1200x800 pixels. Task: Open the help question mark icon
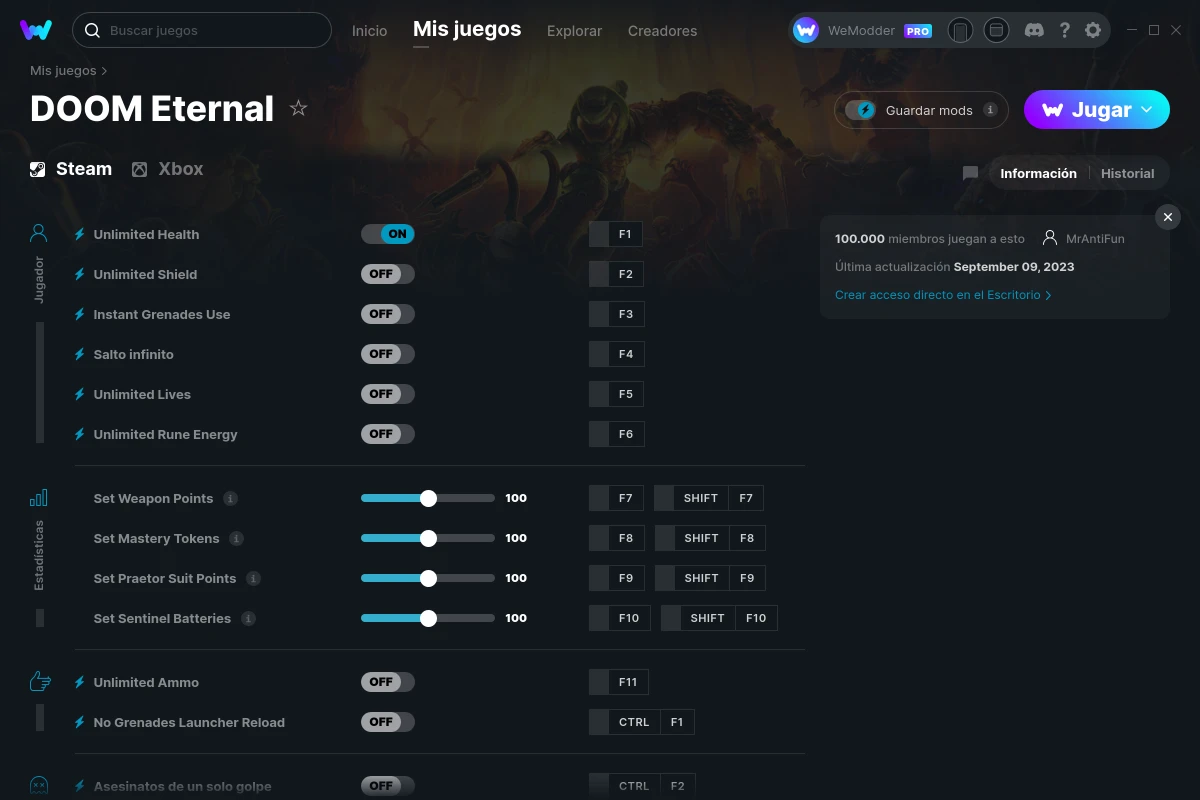click(x=1064, y=30)
